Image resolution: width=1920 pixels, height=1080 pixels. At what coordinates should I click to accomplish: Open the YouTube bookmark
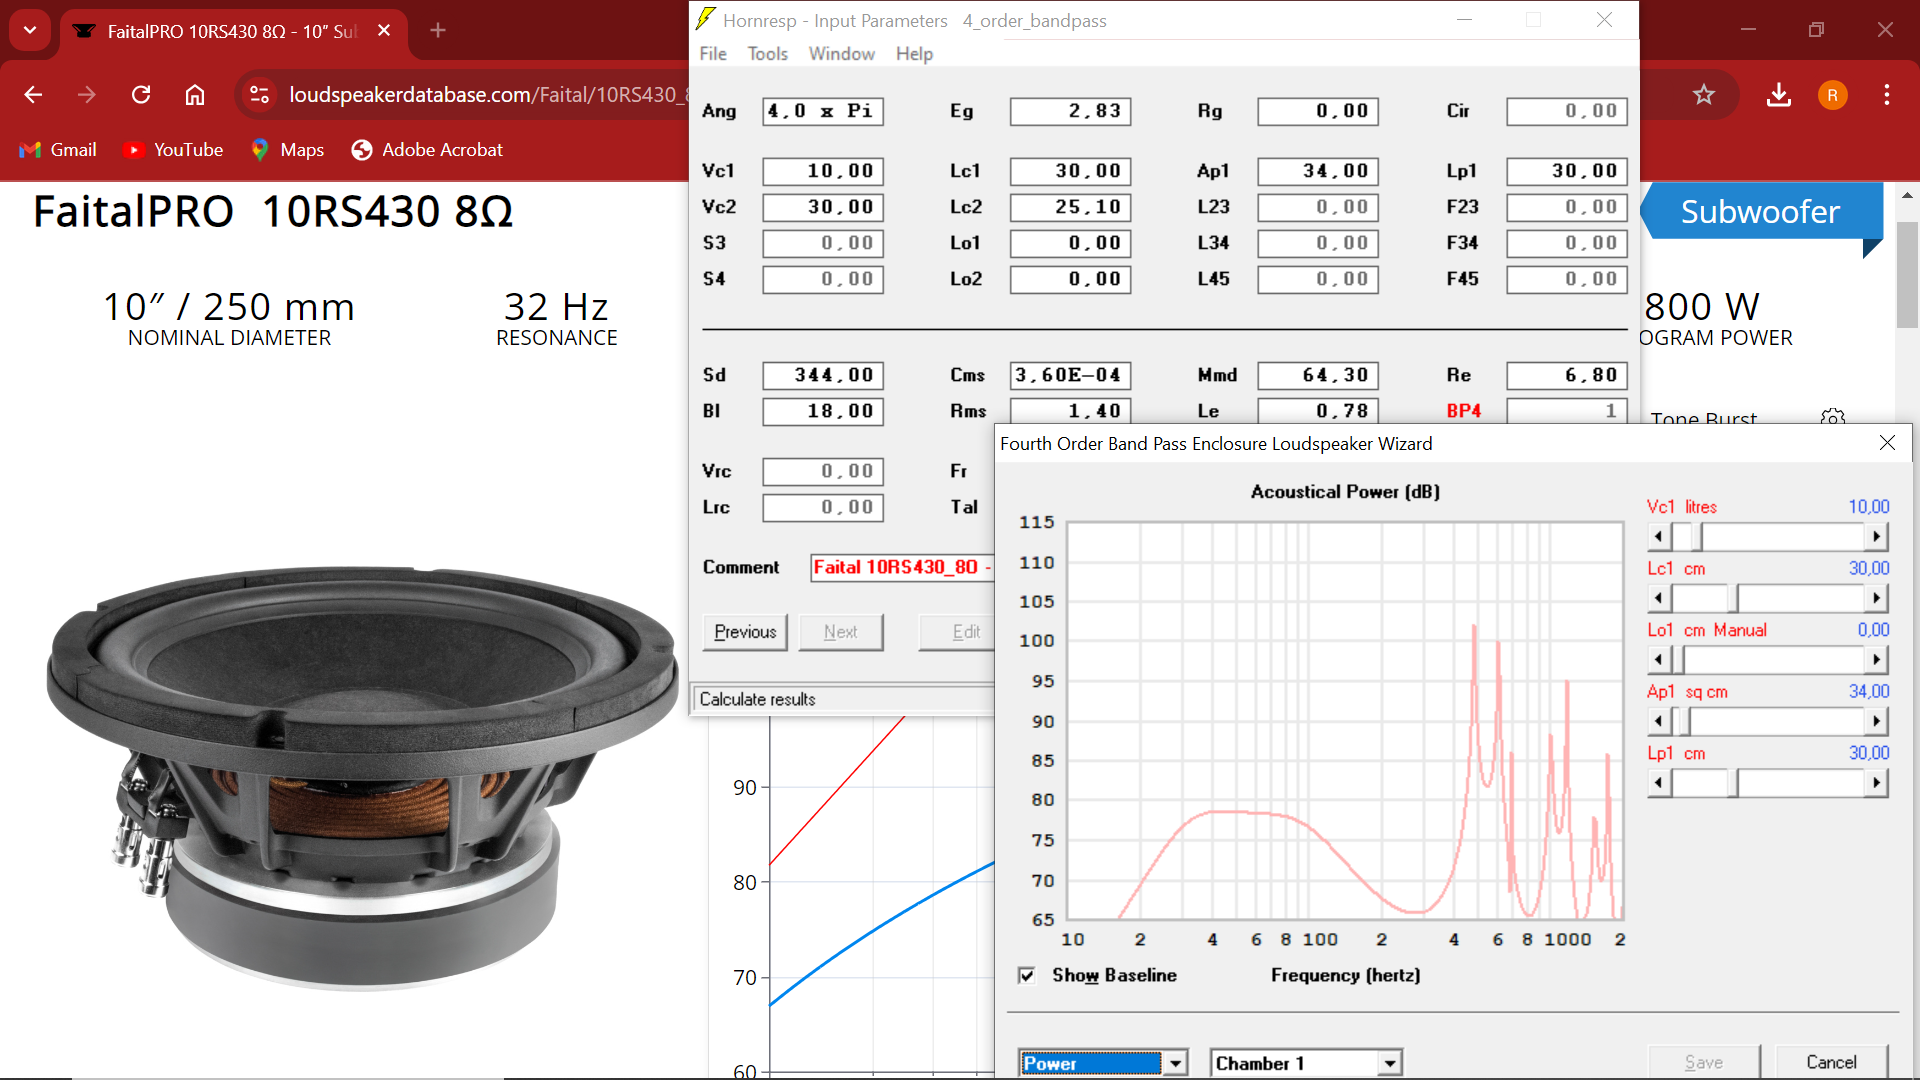(172, 149)
